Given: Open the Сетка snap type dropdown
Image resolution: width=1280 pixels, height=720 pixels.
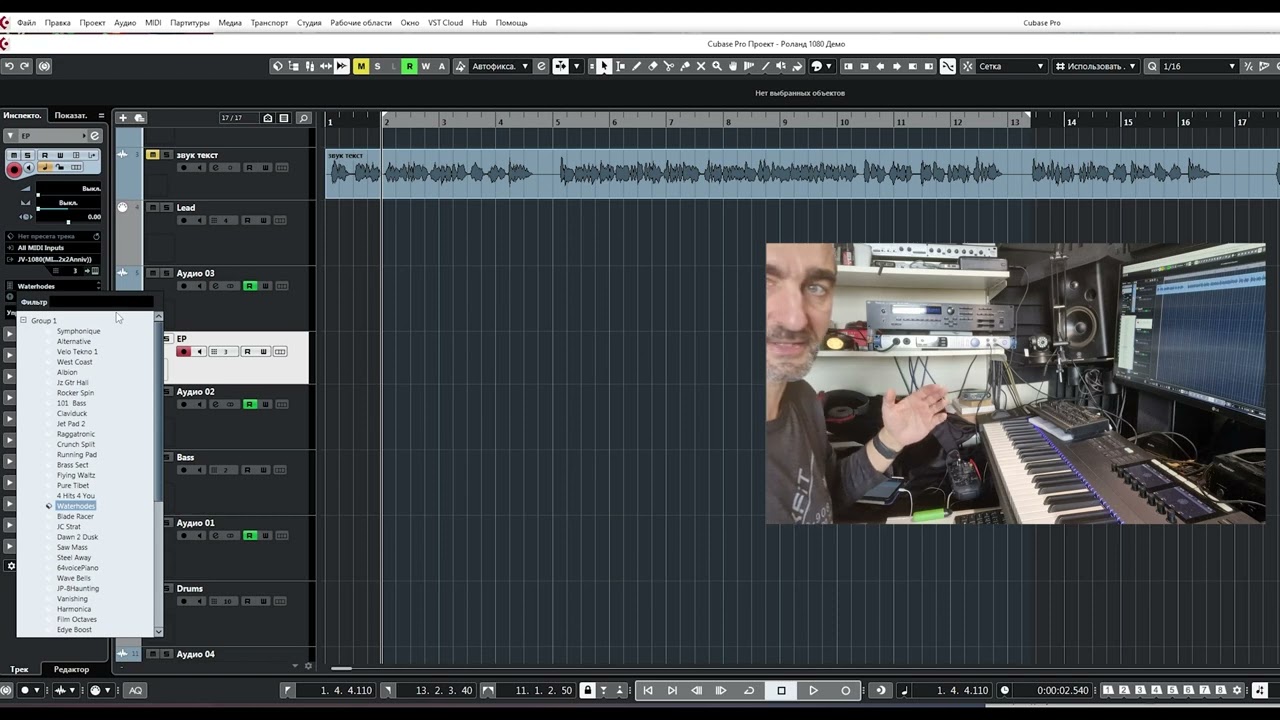Looking at the screenshot, I should [1010, 66].
